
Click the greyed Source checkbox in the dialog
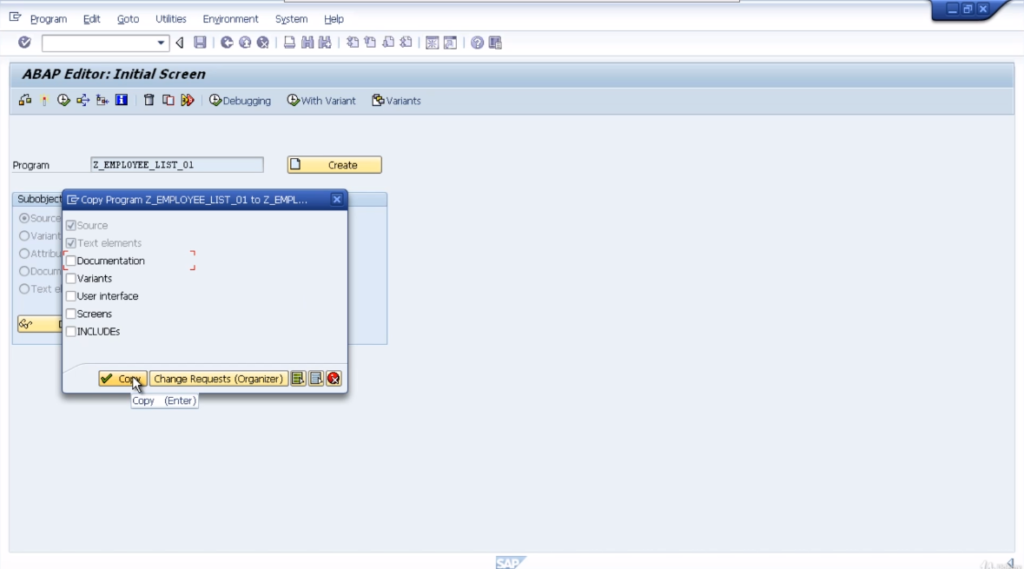(71, 225)
